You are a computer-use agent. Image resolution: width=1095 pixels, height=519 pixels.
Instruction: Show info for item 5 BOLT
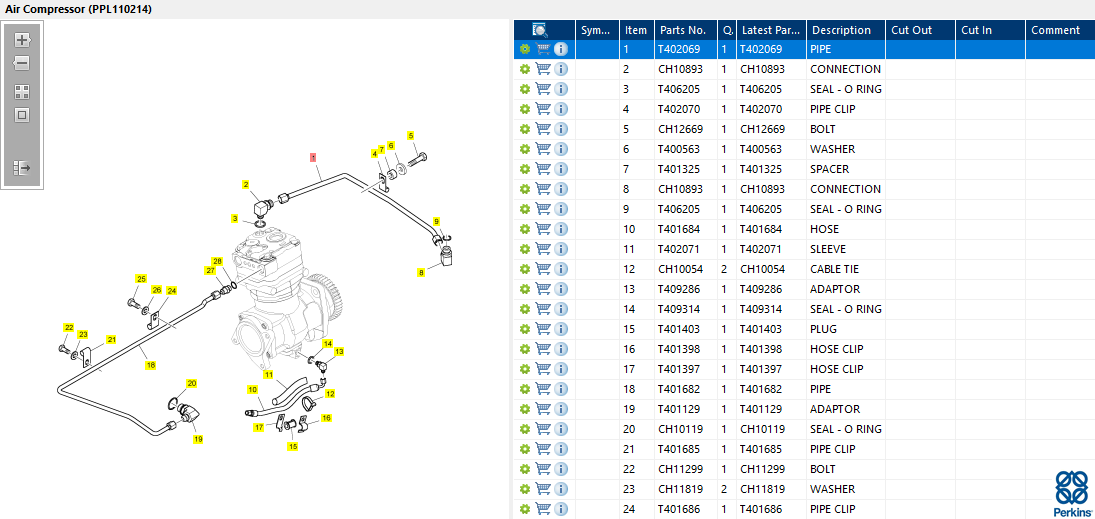(x=561, y=129)
